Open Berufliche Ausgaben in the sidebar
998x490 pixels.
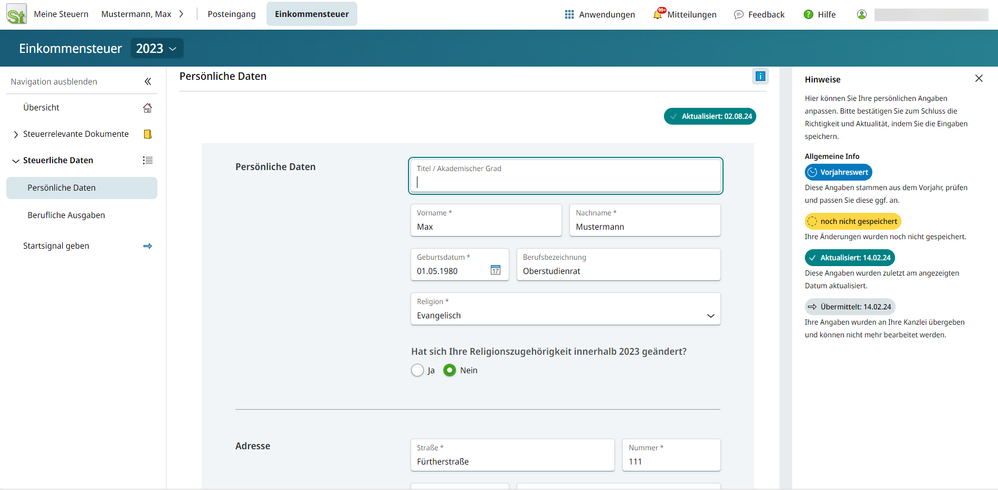coord(66,215)
